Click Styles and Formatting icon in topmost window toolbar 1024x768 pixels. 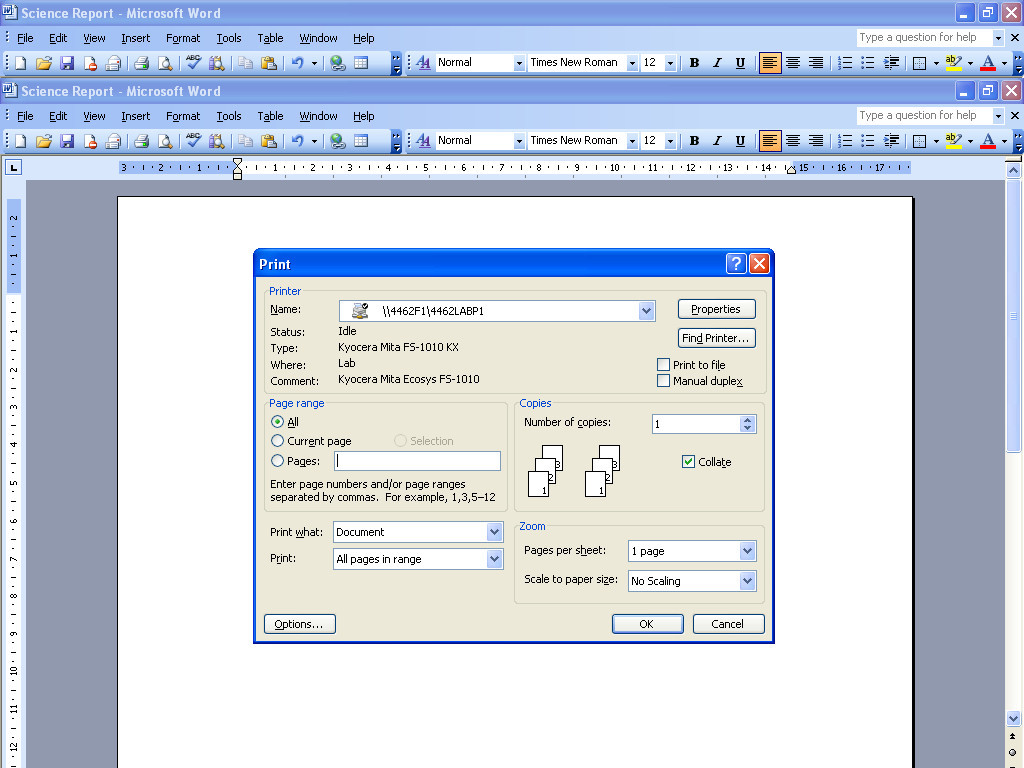click(x=423, y=63)
